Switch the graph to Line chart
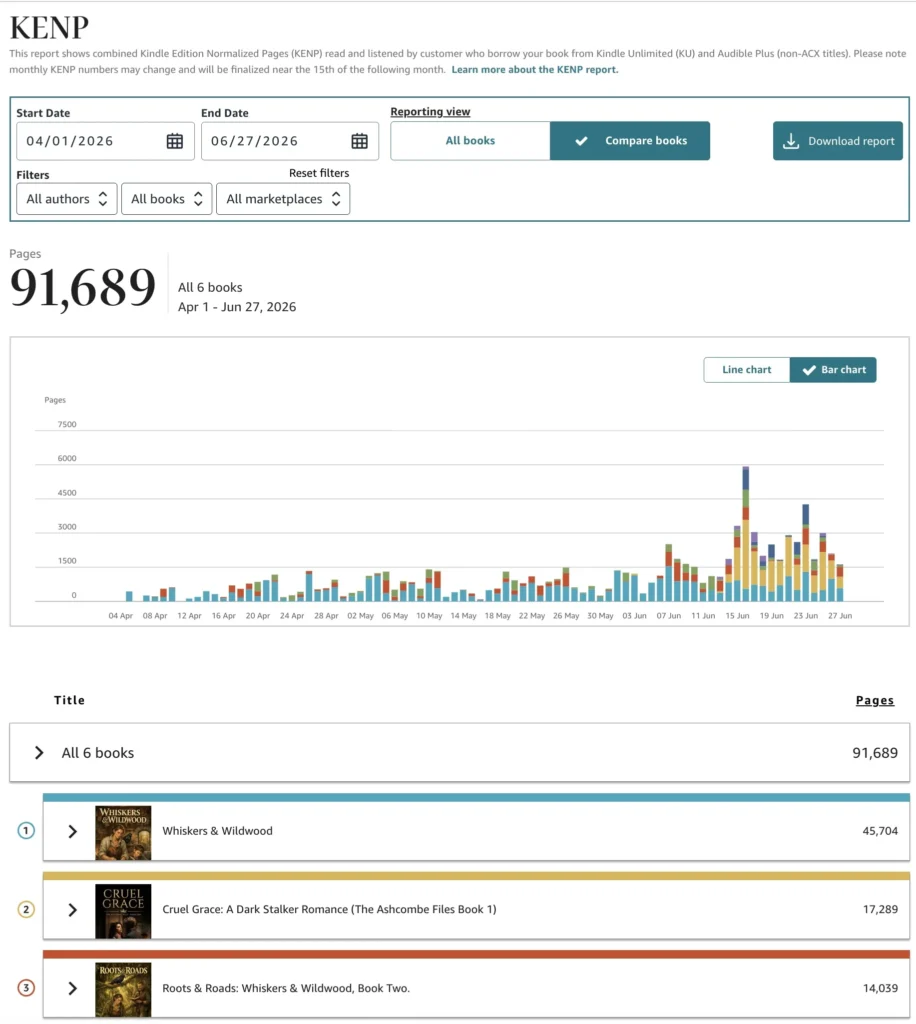 [746, 370]
